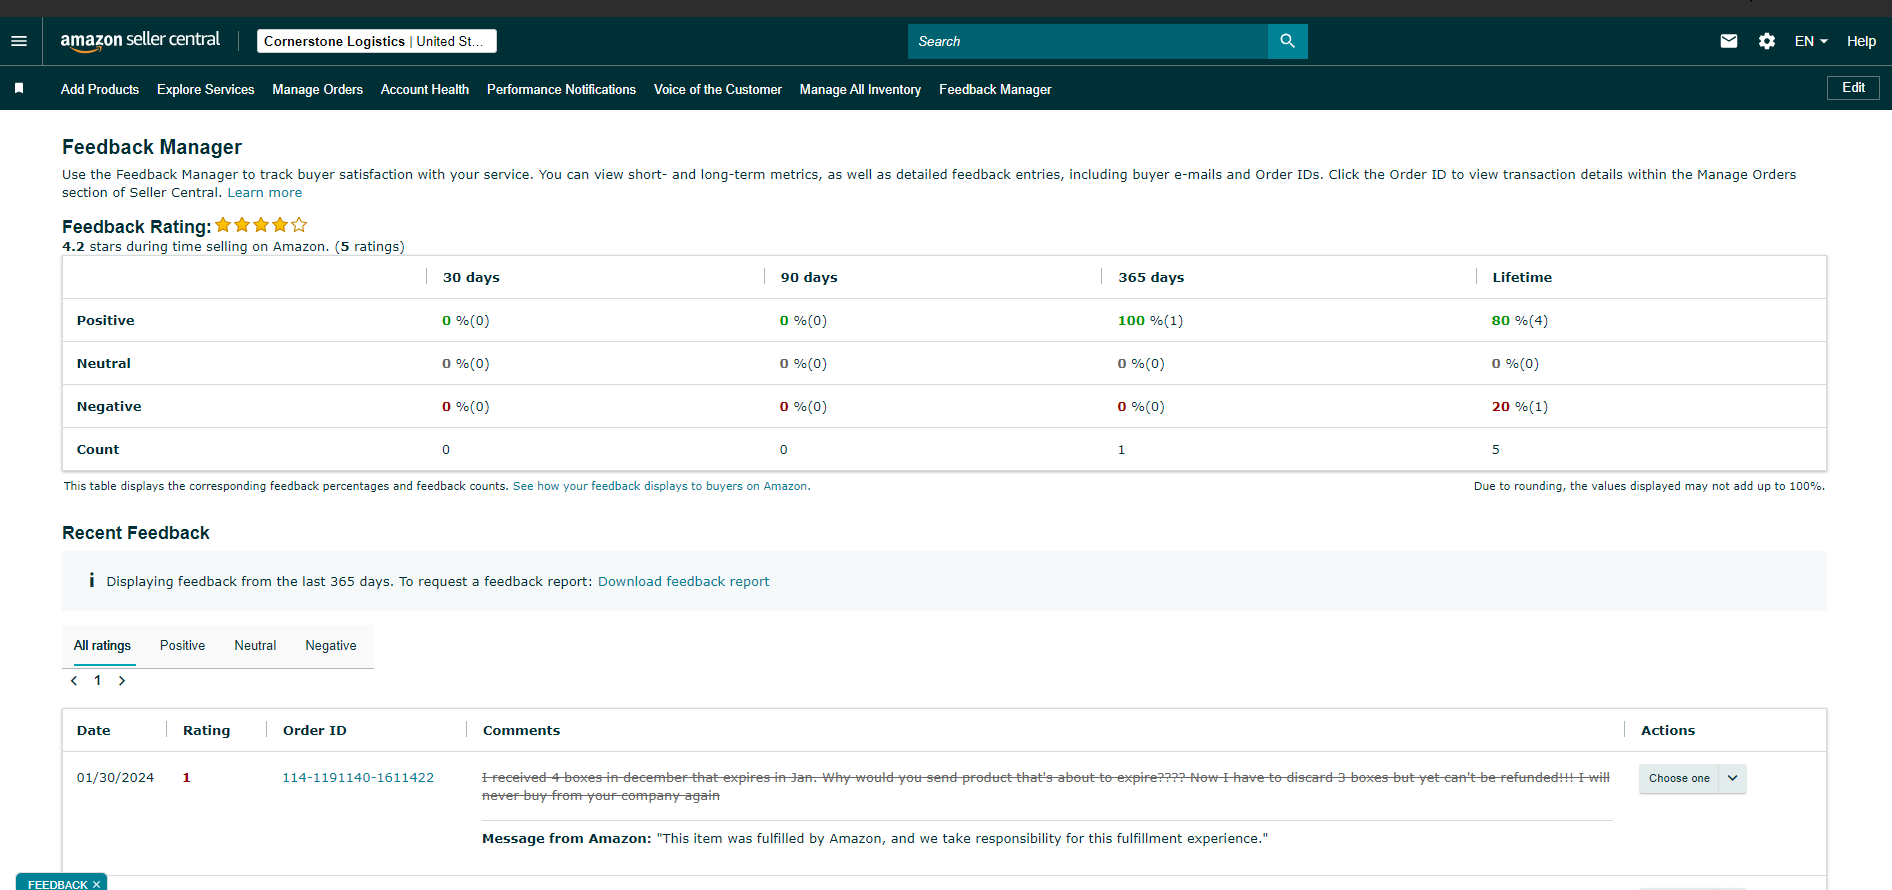Open the Help link

point(1861,41)
